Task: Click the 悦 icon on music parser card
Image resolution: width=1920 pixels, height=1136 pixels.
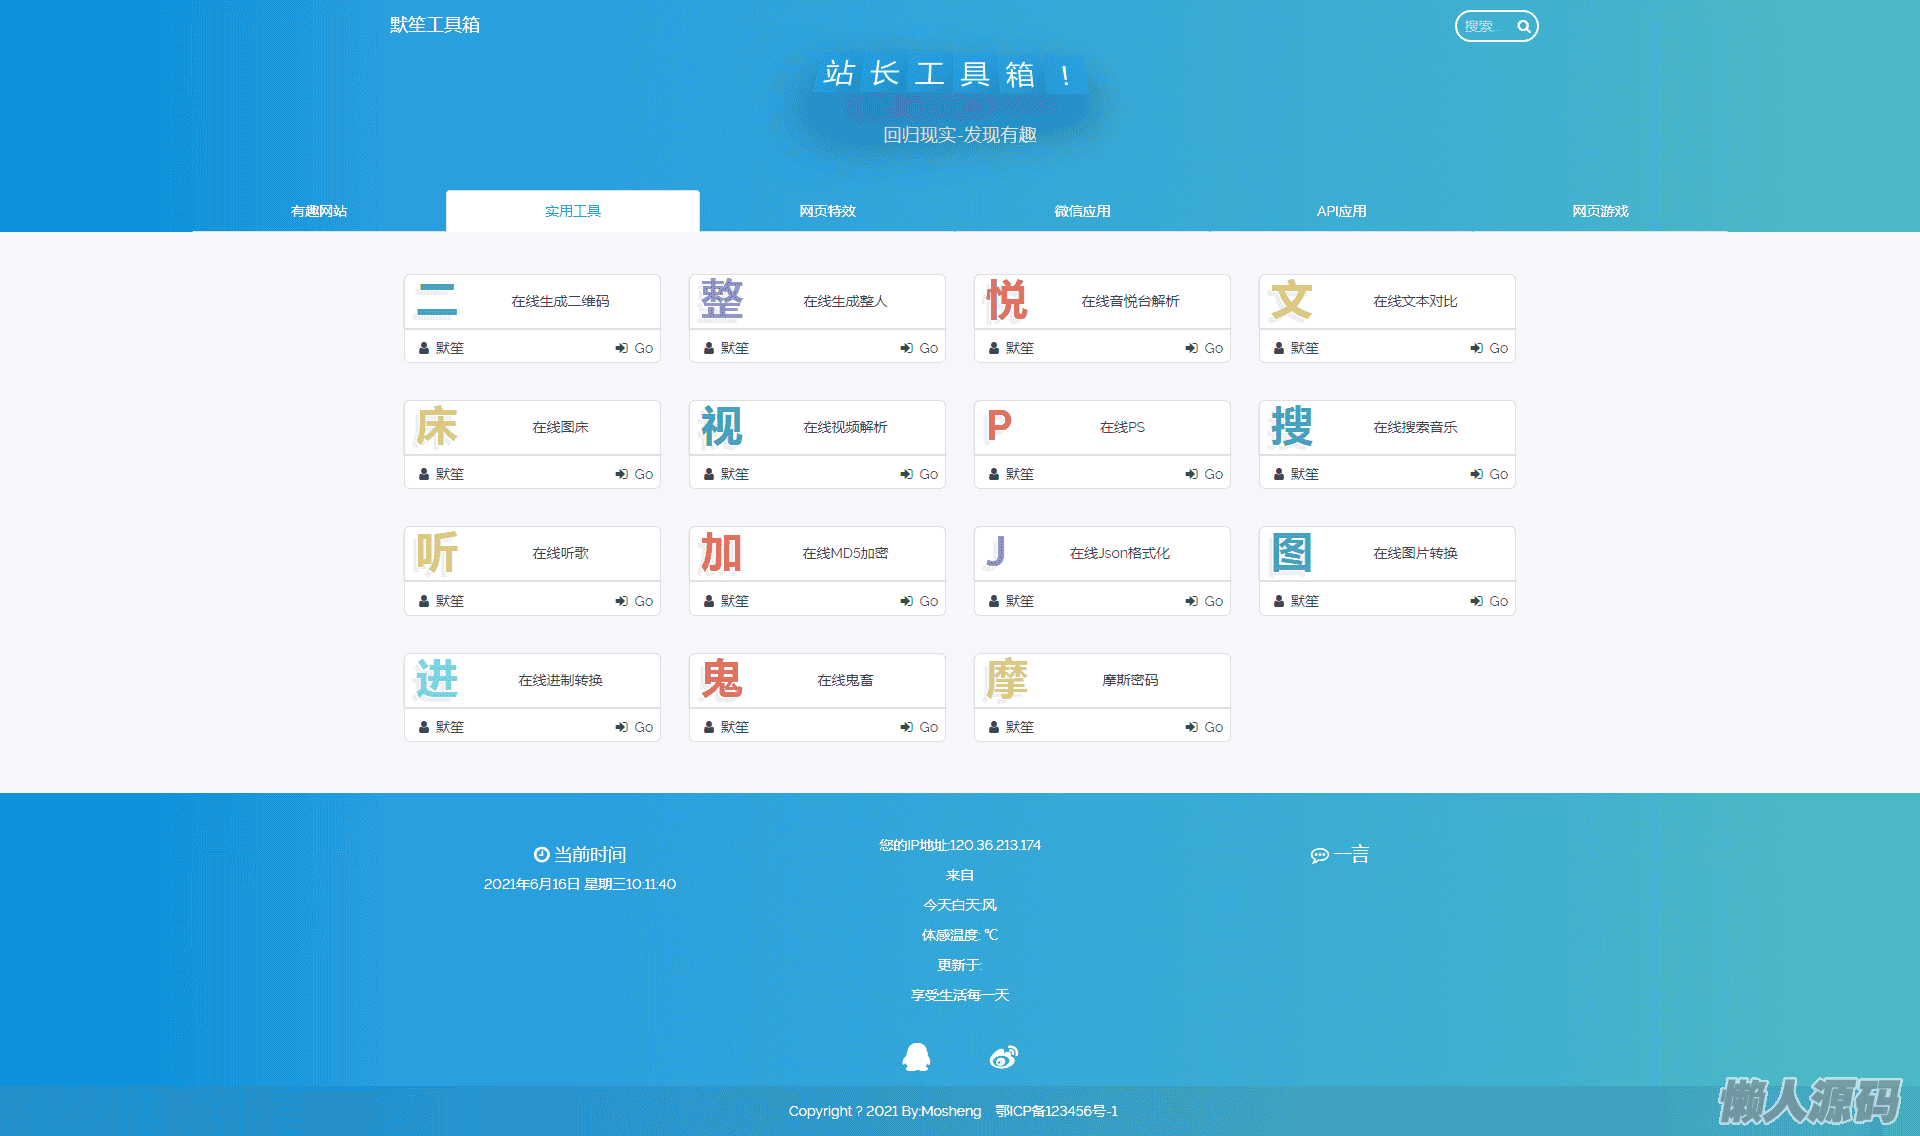Action: (x=1006, y=301)
